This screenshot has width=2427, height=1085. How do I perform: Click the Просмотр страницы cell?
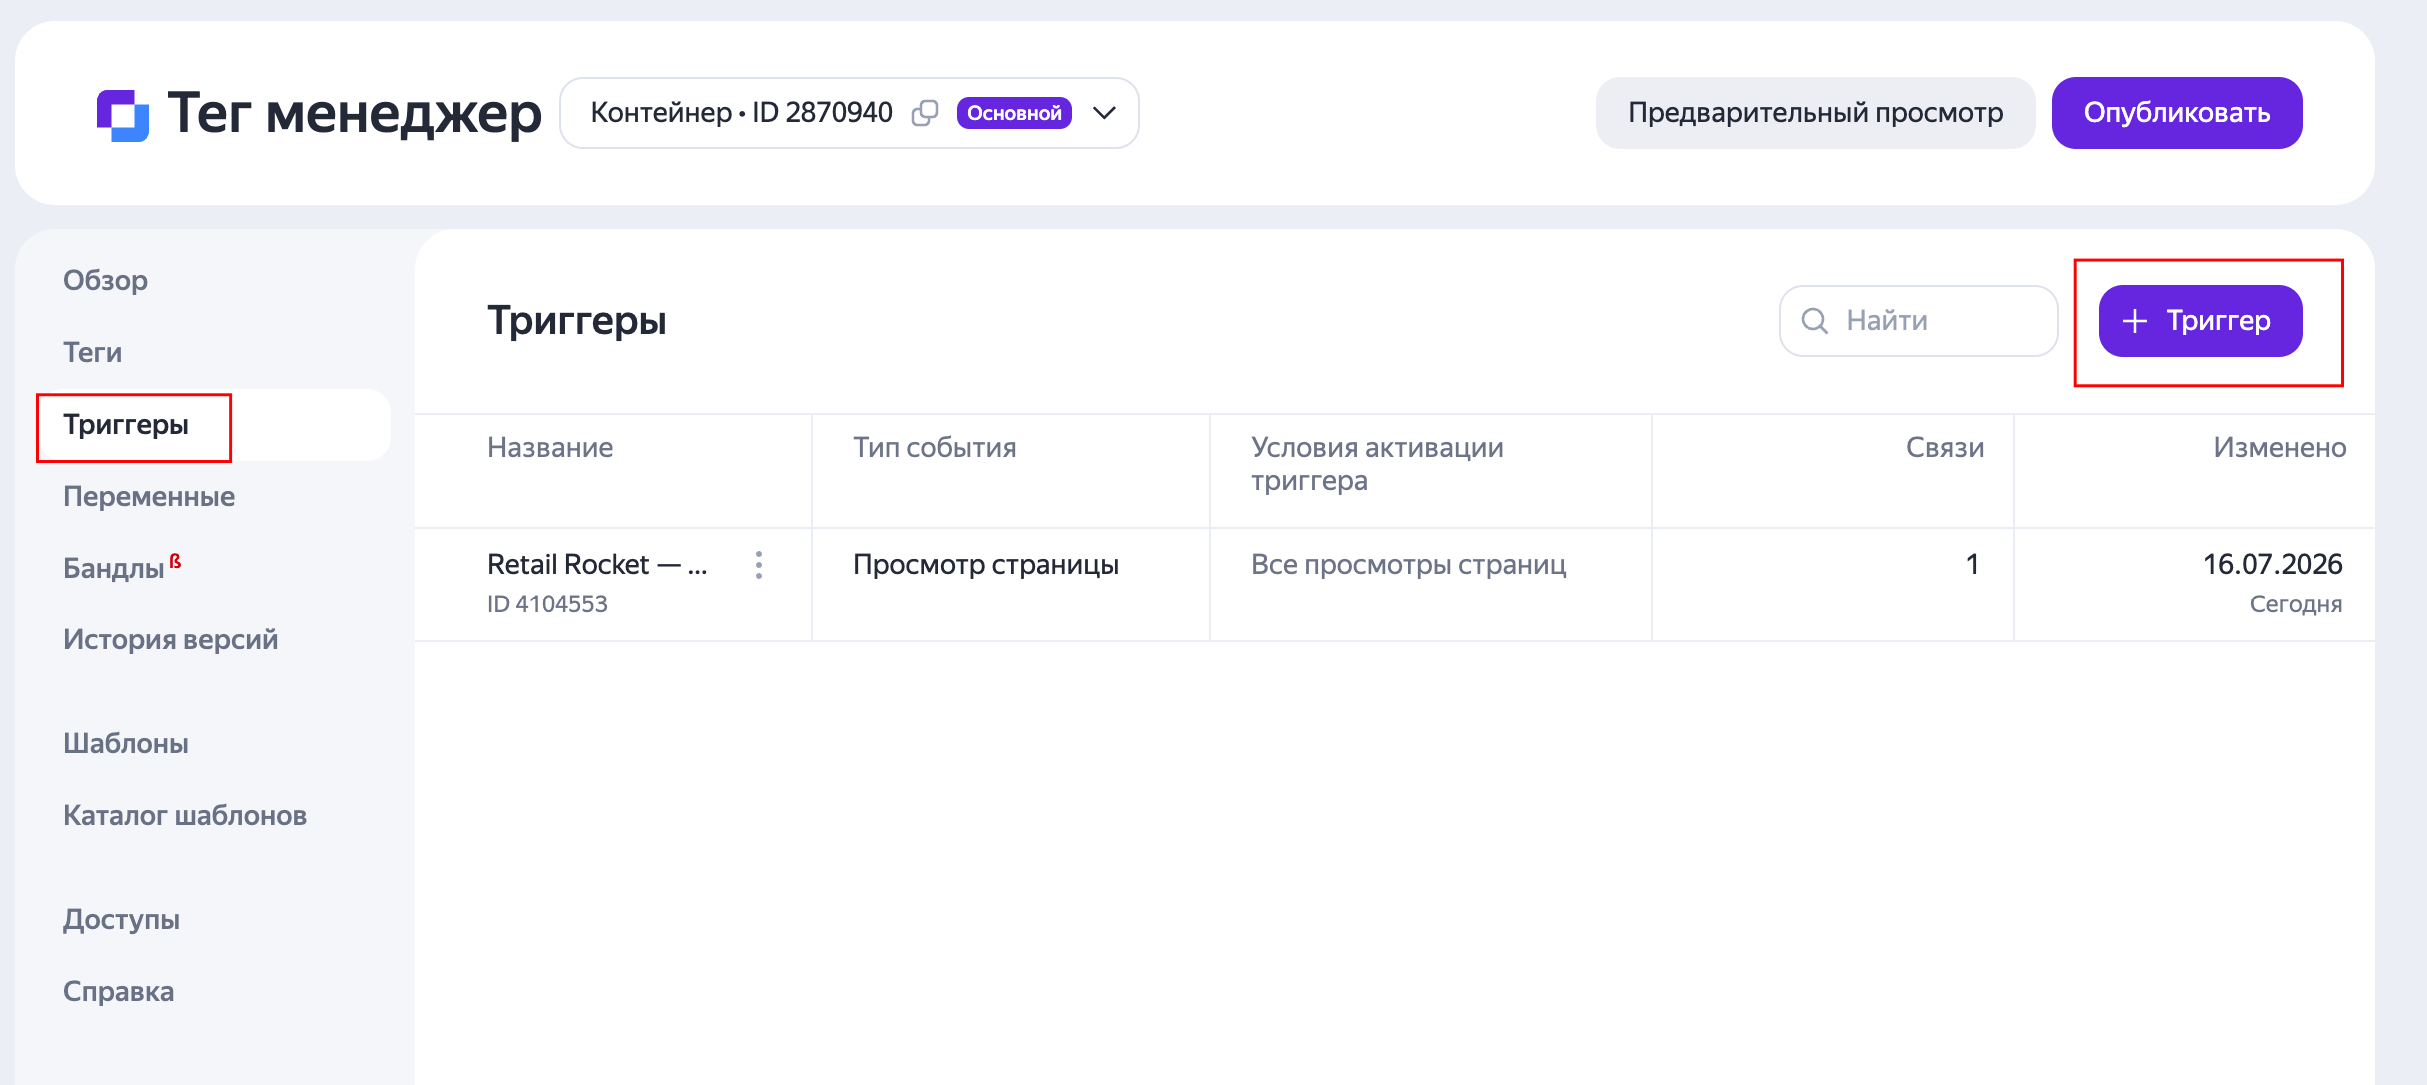click(985, 565)
